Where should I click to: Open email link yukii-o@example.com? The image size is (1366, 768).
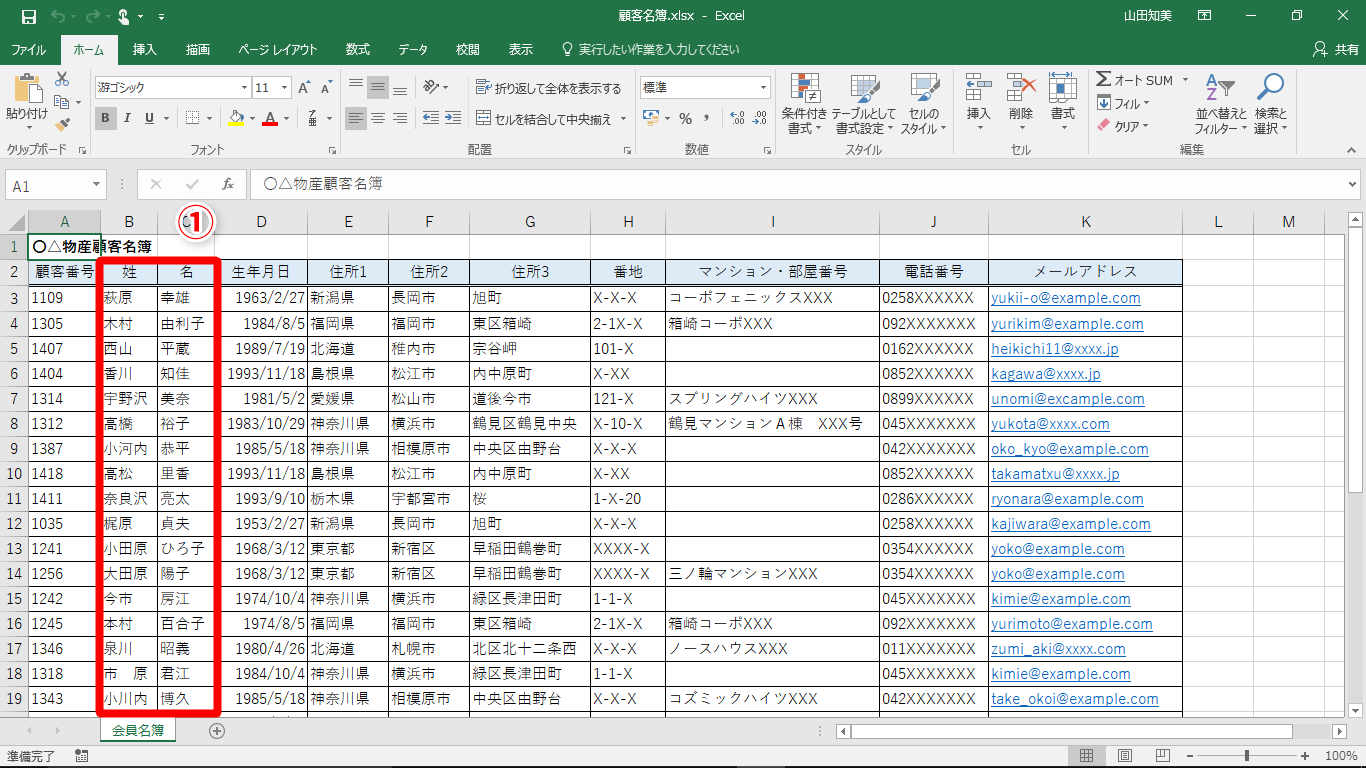(1066, 298)
